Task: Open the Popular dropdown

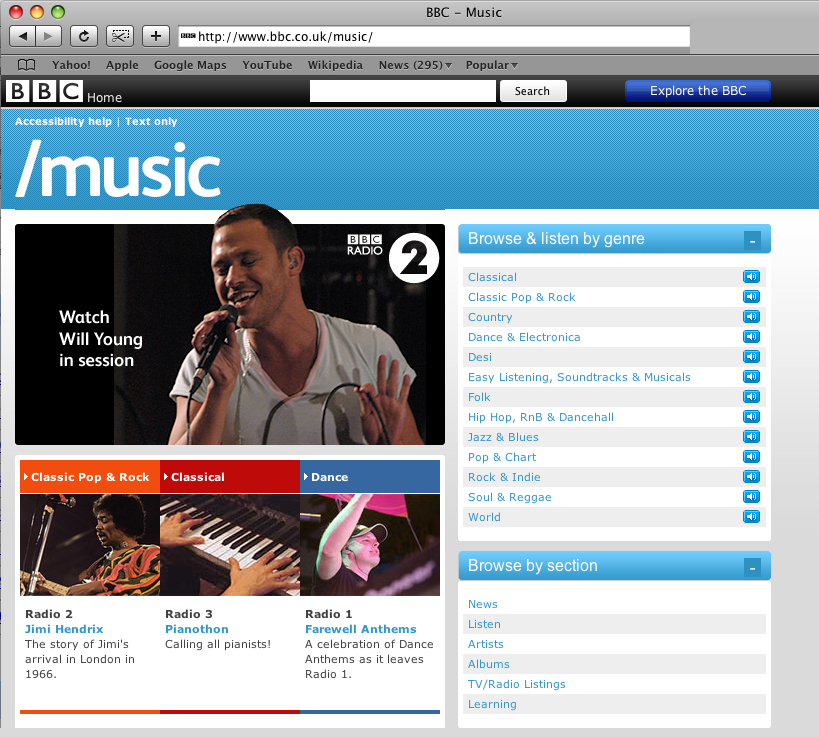Action: click(x=490, y=64)
